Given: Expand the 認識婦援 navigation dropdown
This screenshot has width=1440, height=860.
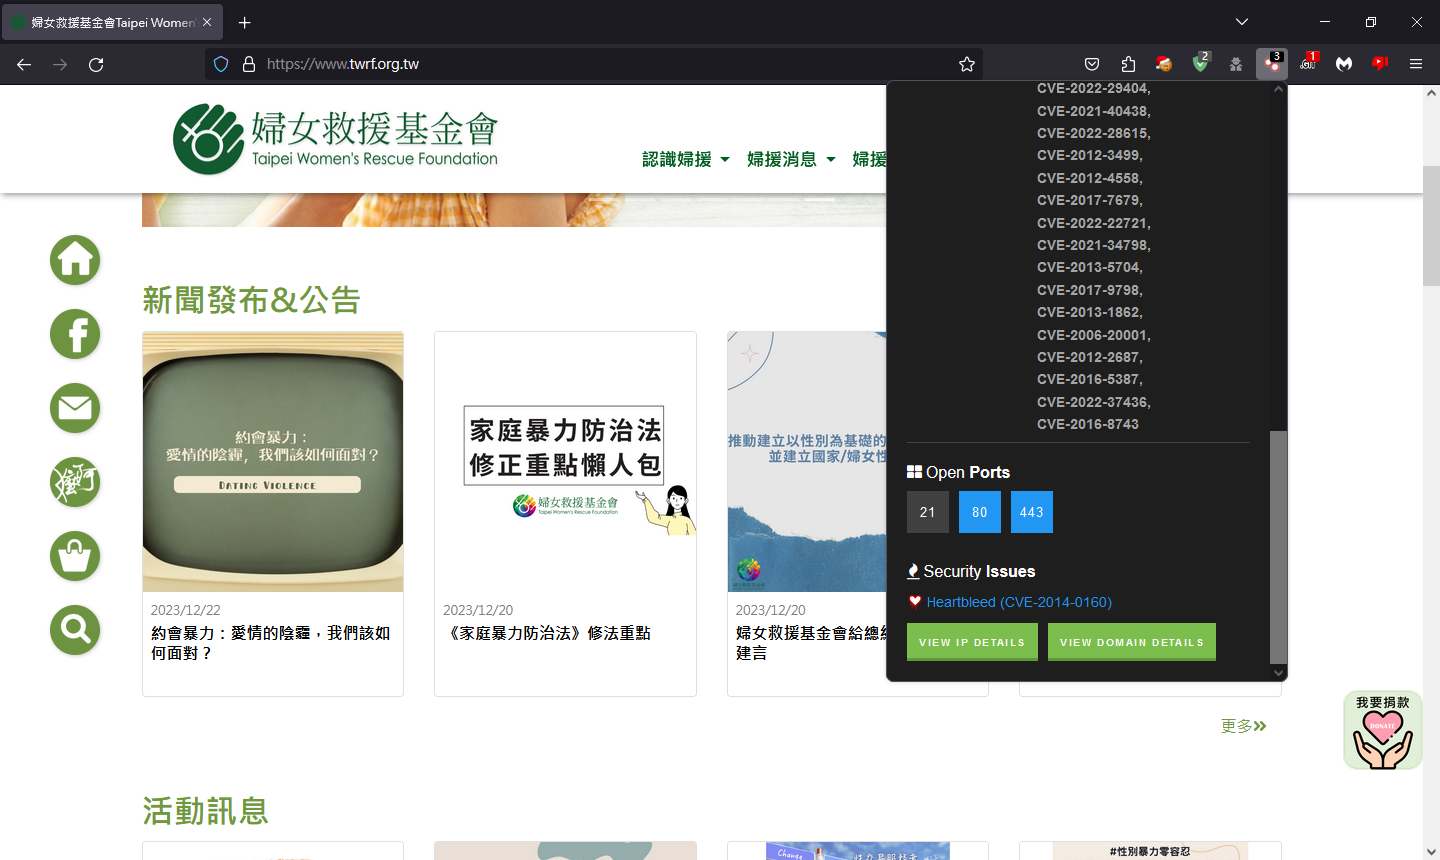Looking at the screenshot, I should point(686,159).
